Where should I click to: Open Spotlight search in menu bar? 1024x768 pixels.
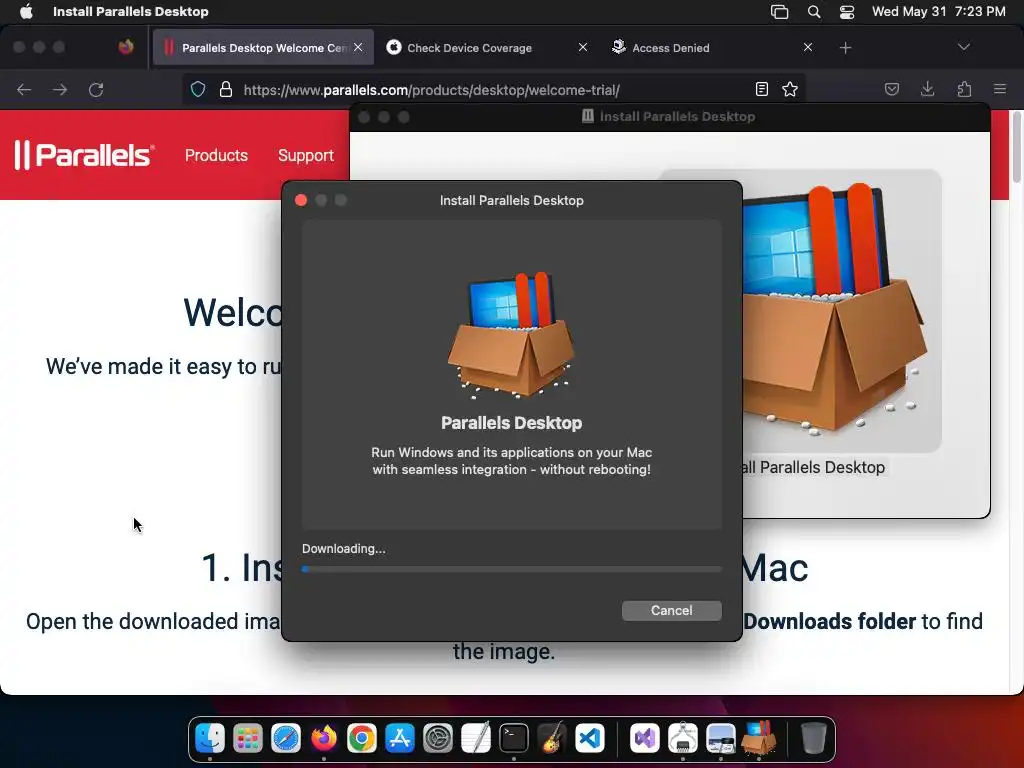point(814,12)
